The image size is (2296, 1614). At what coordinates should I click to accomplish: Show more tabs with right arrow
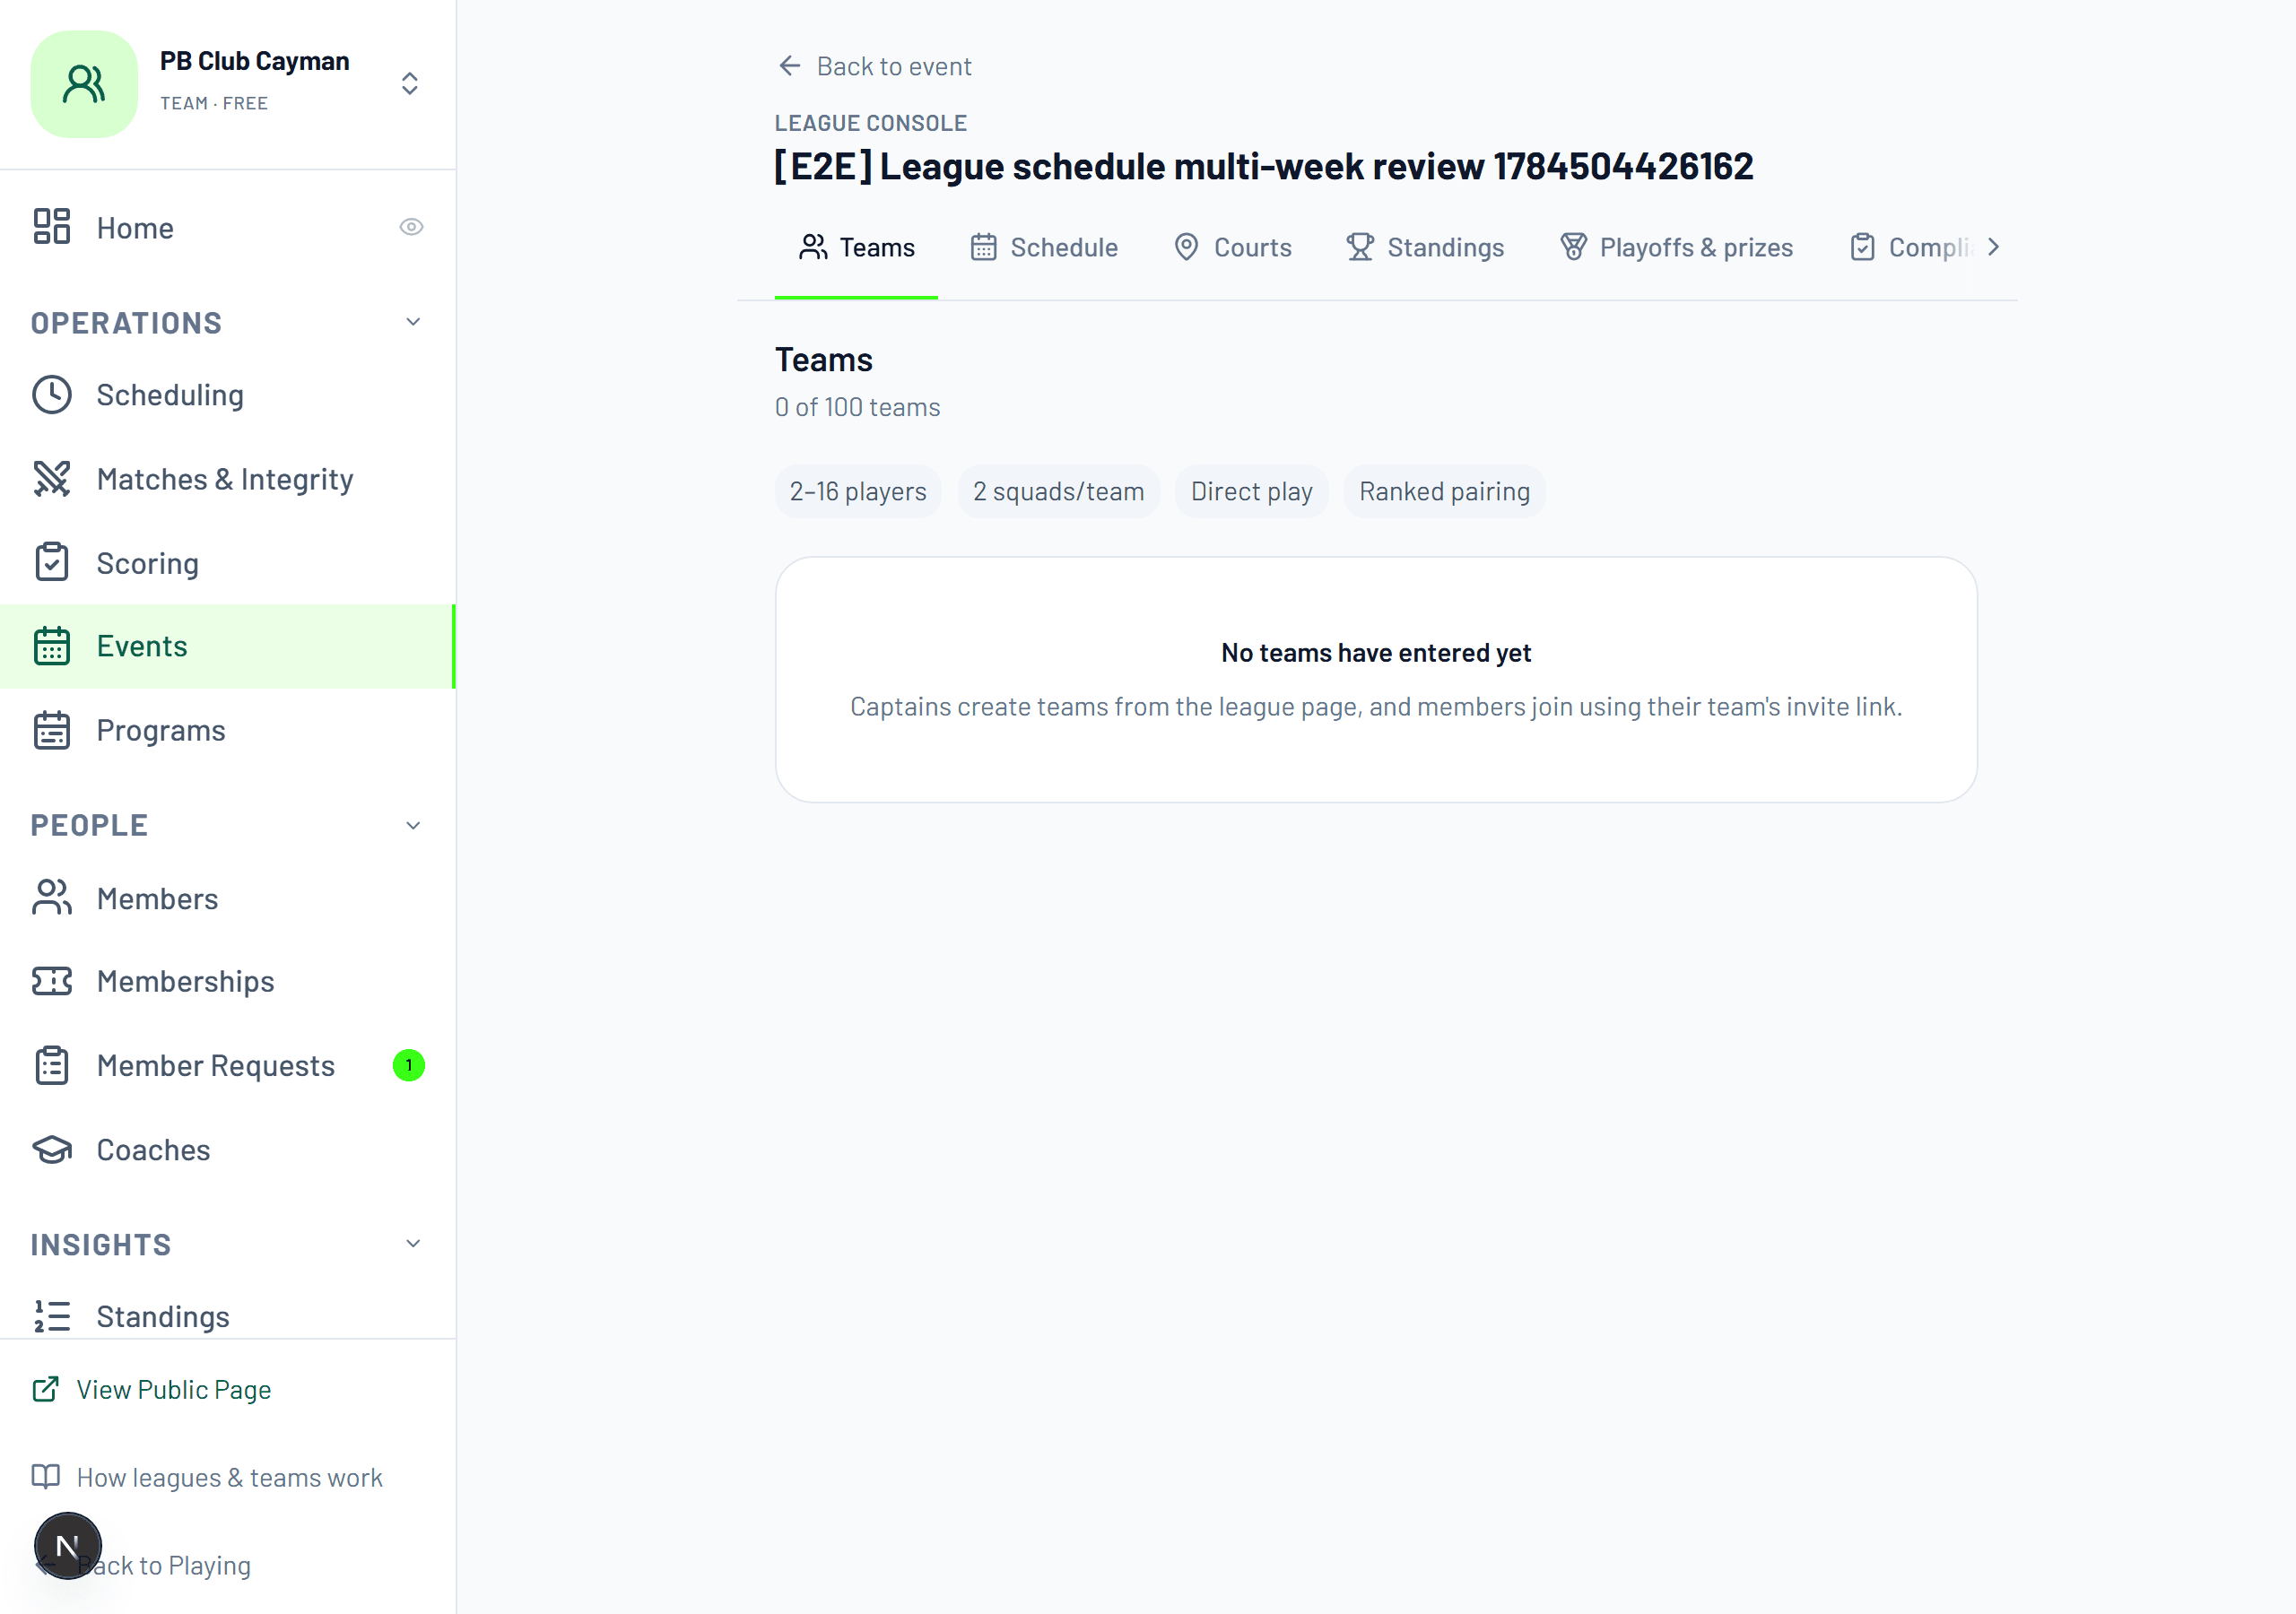[x=1993, y=247]
